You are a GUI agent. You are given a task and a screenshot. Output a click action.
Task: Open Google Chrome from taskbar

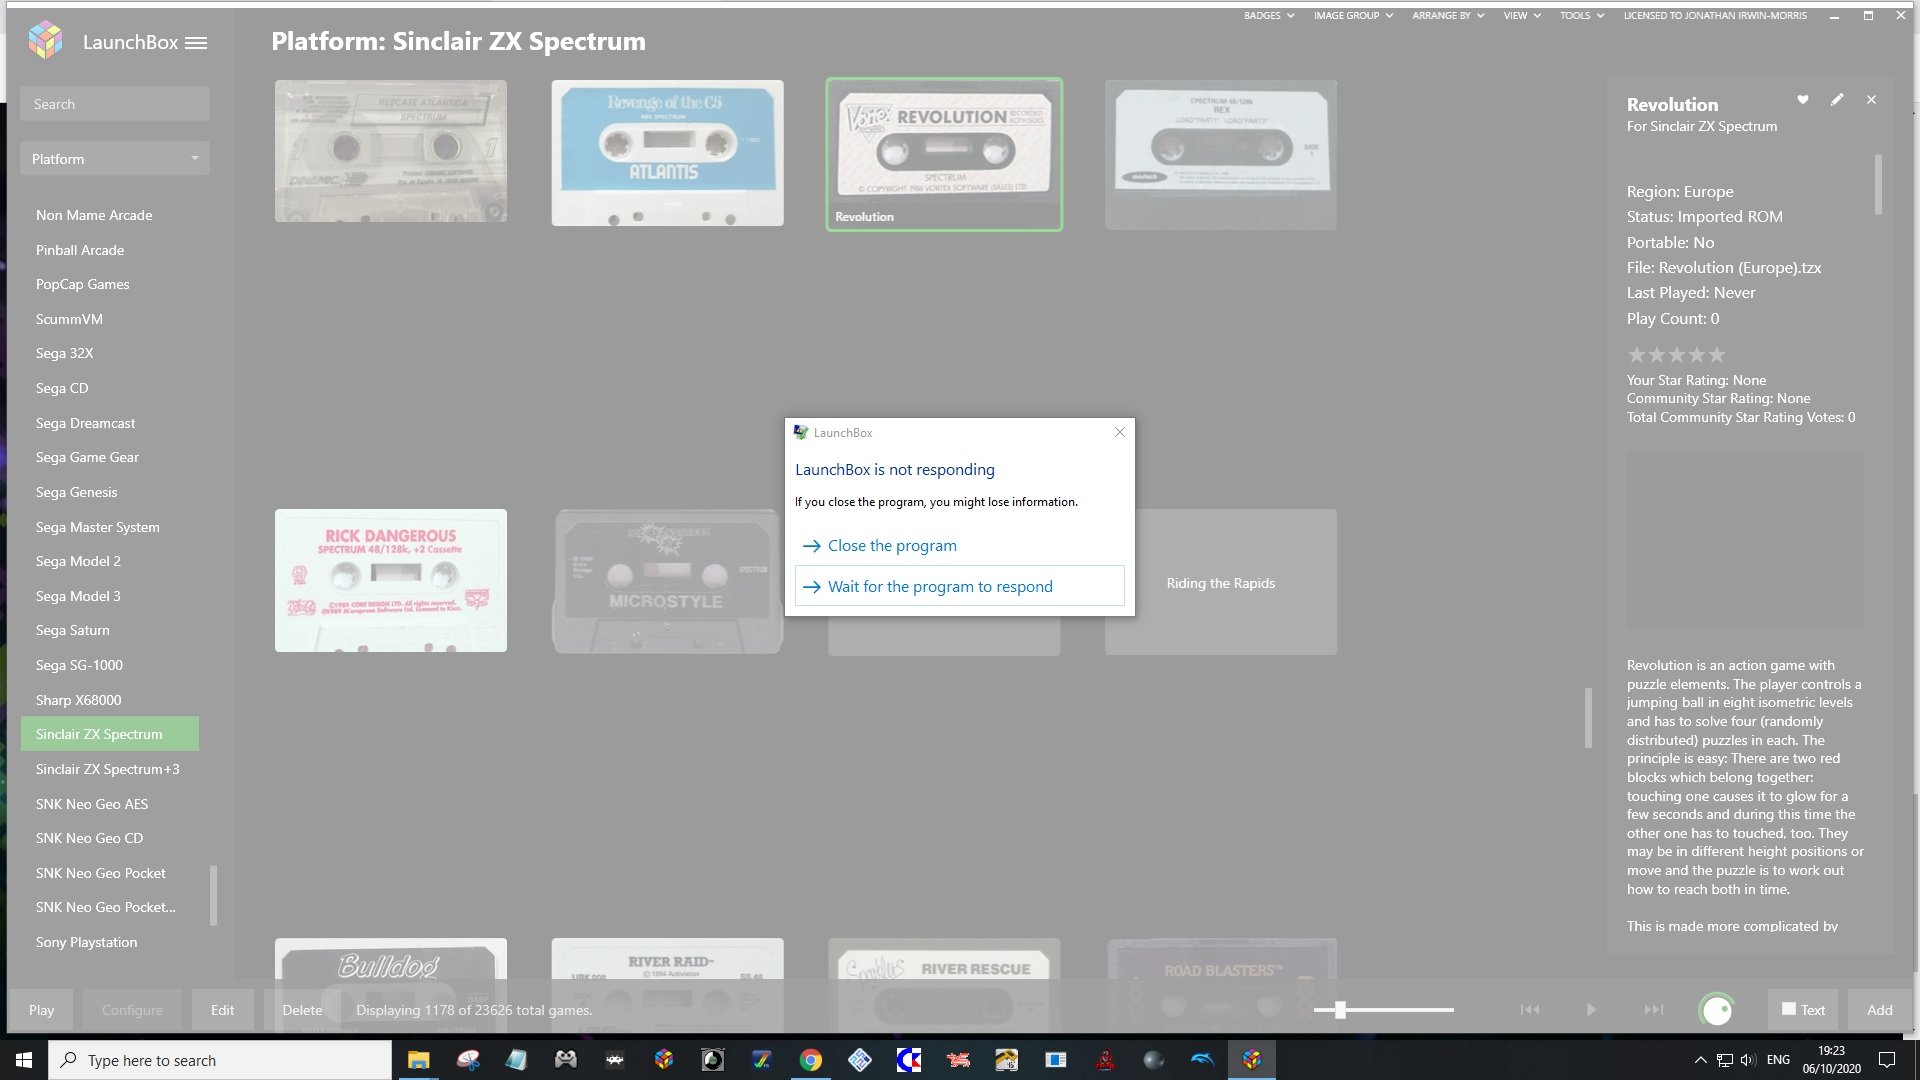pyautogui.click(x=811, y=1060)
